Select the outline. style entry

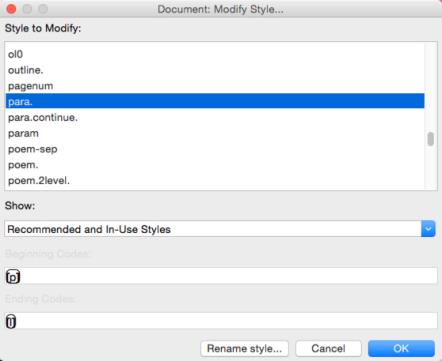point(215,70)
